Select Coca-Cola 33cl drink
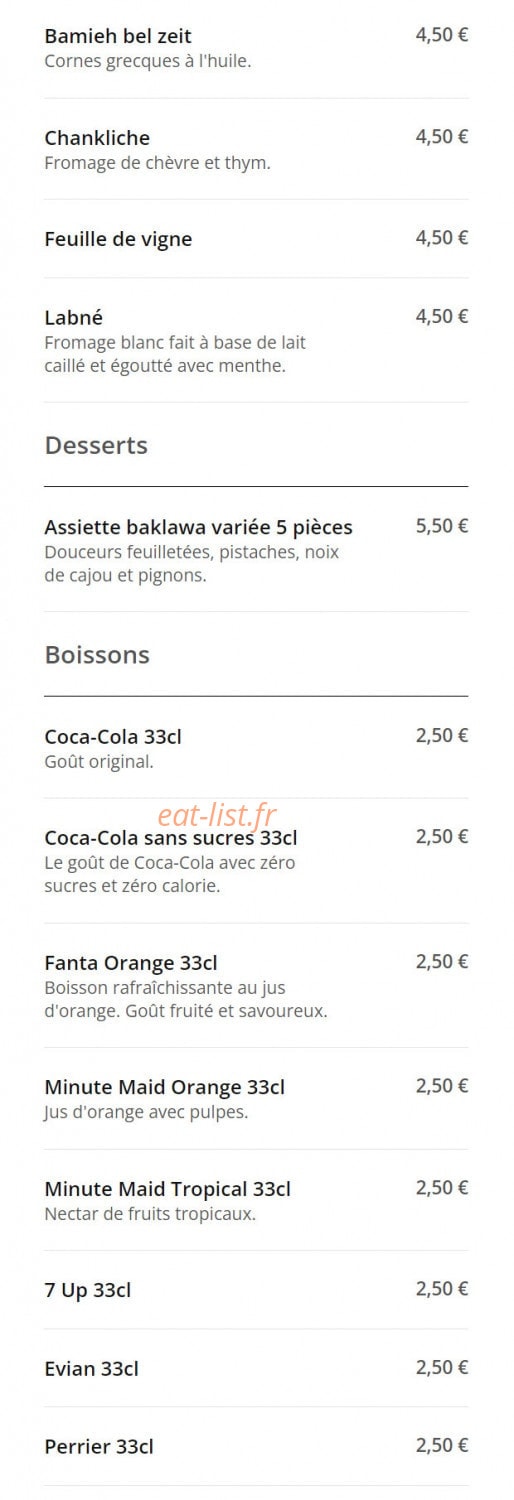 tap(256, 748)
